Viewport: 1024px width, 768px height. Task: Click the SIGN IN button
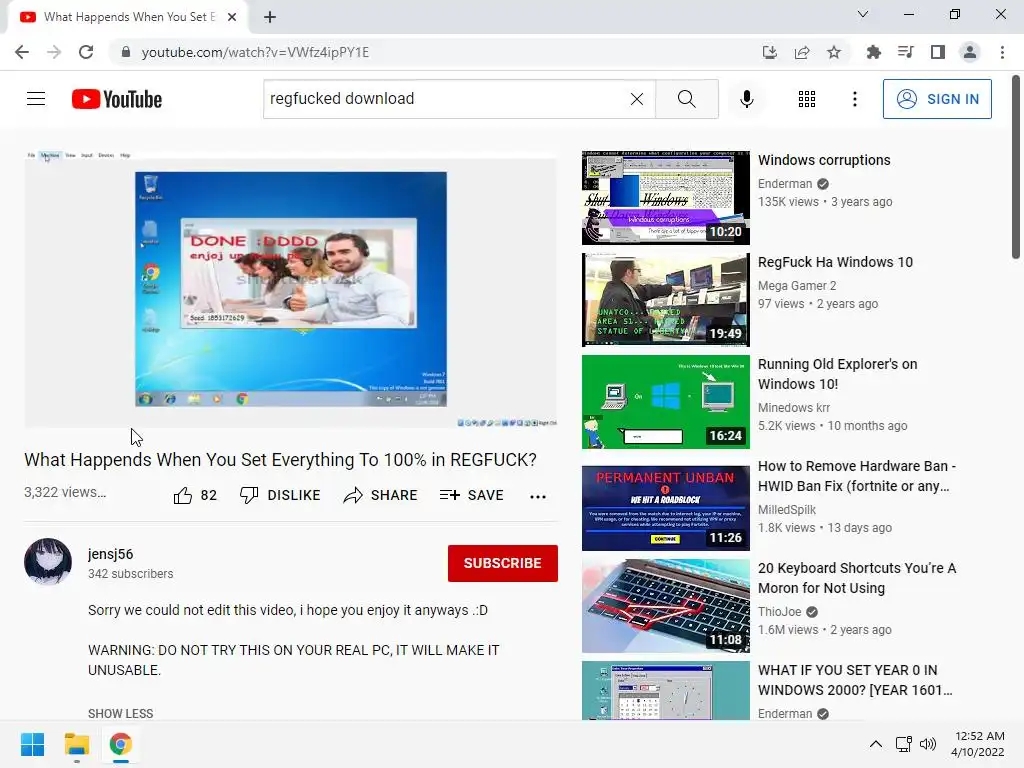pyautogui.click(x=937, y=99)
